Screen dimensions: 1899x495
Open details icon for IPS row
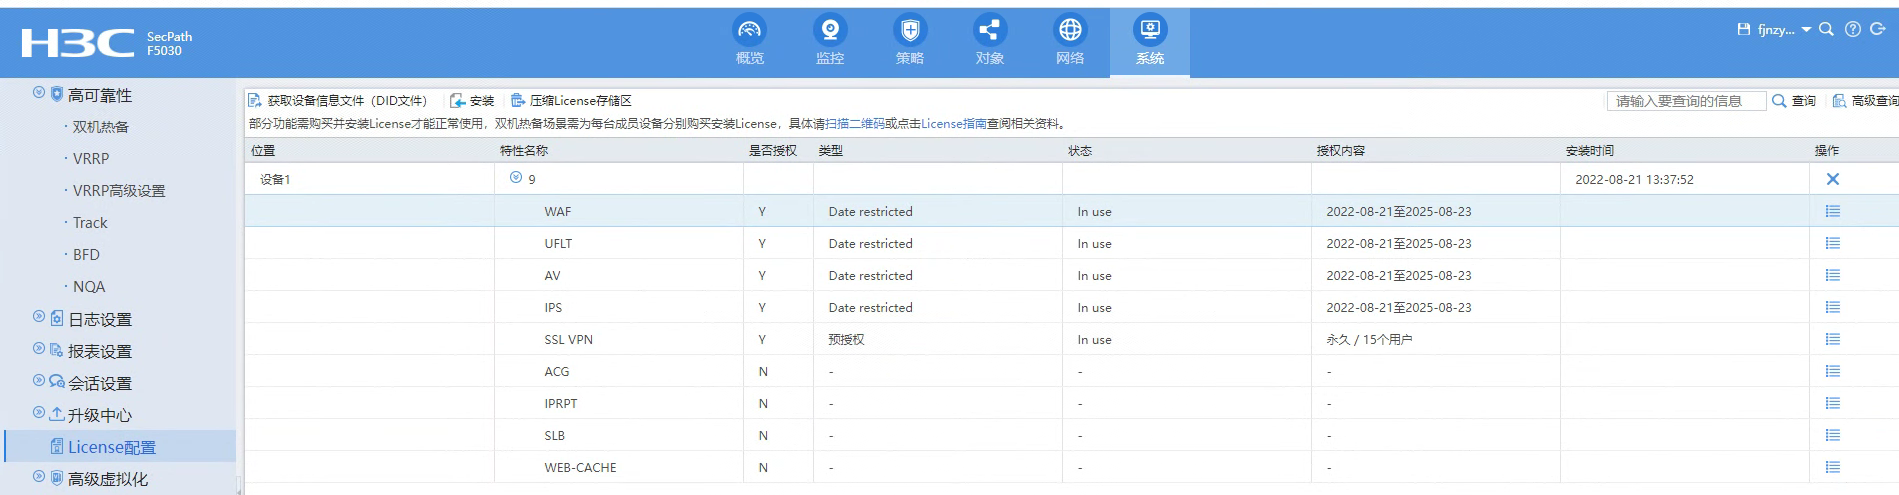coord(1832,307)
